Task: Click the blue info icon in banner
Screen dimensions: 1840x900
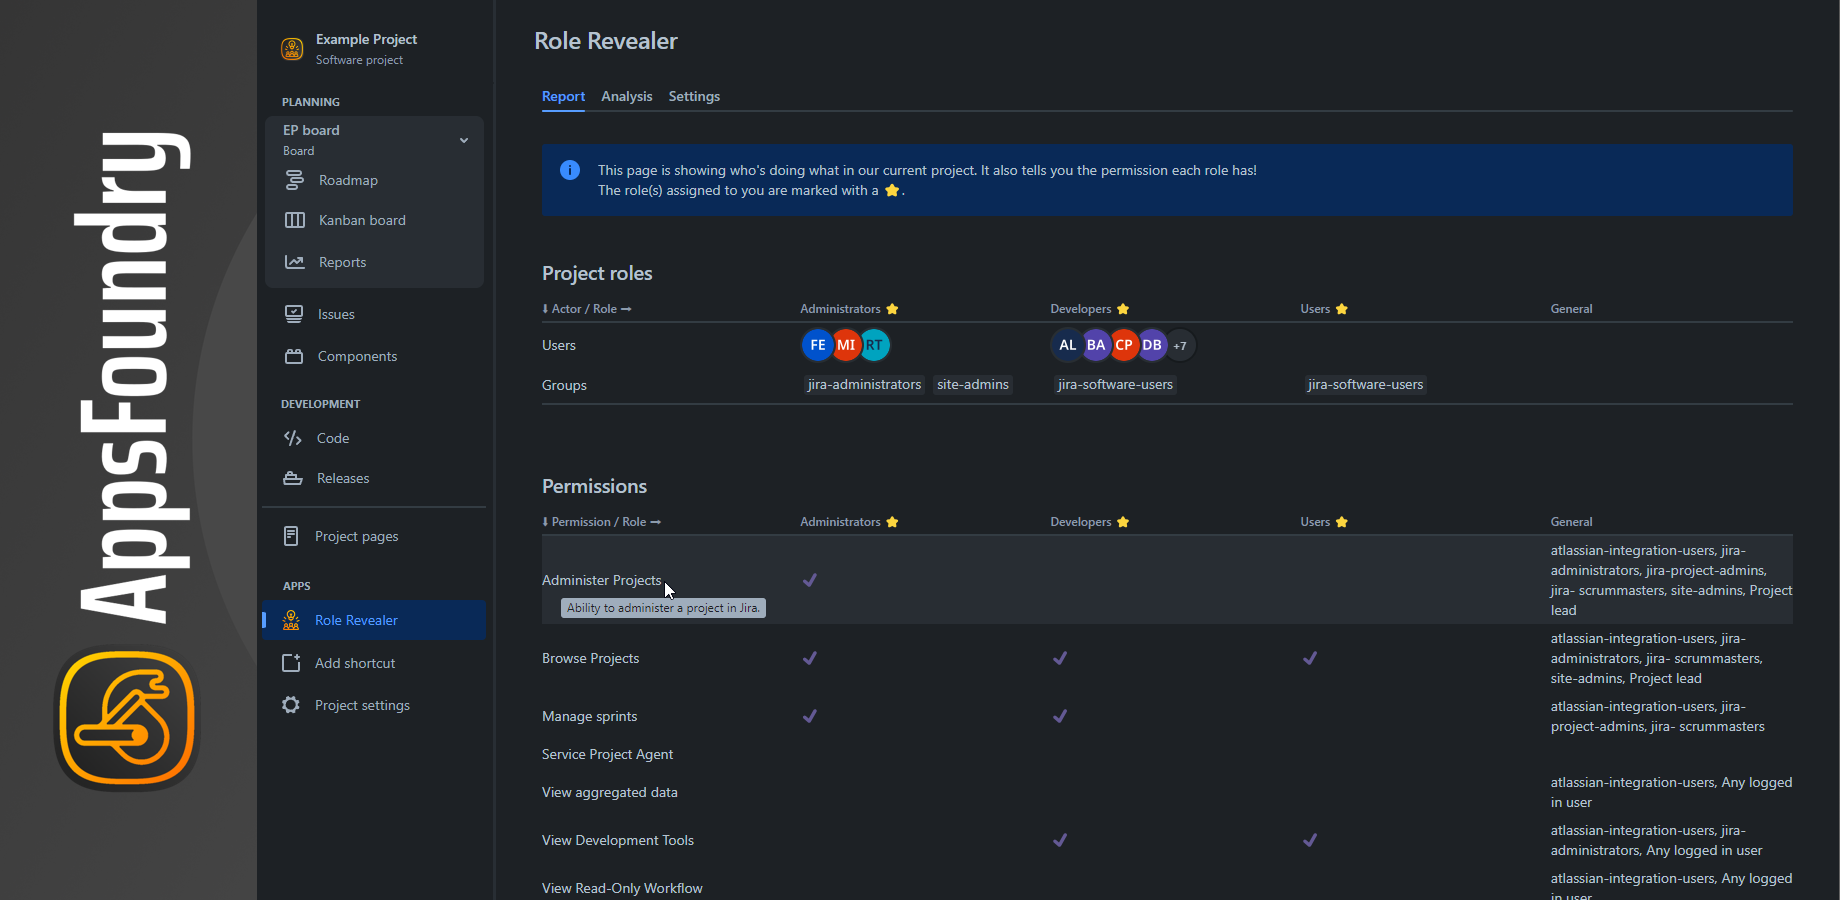Action: [570, 170]
